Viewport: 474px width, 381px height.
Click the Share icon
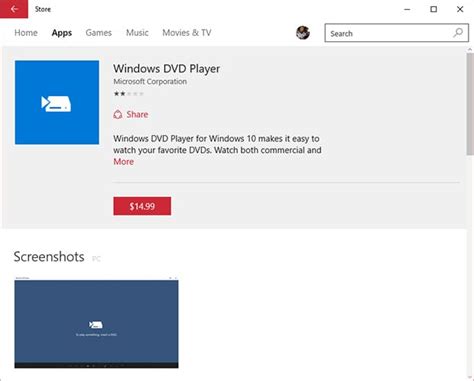coord(118,114)
